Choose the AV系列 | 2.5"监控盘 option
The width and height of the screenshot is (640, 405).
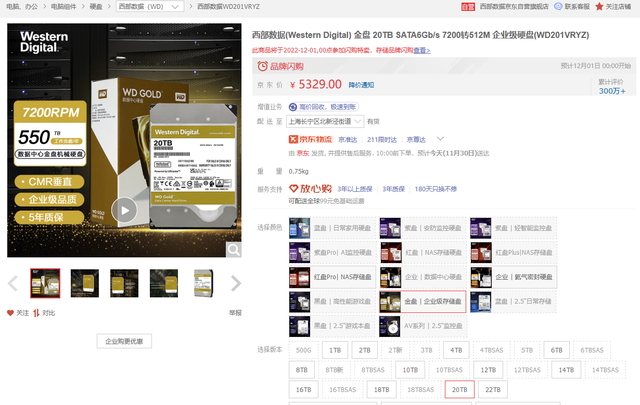pyautogui.click(x=422, y=326)
